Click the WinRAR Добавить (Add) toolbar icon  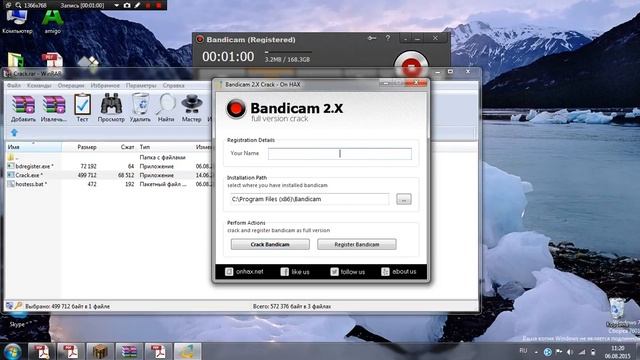pos(23,104)
